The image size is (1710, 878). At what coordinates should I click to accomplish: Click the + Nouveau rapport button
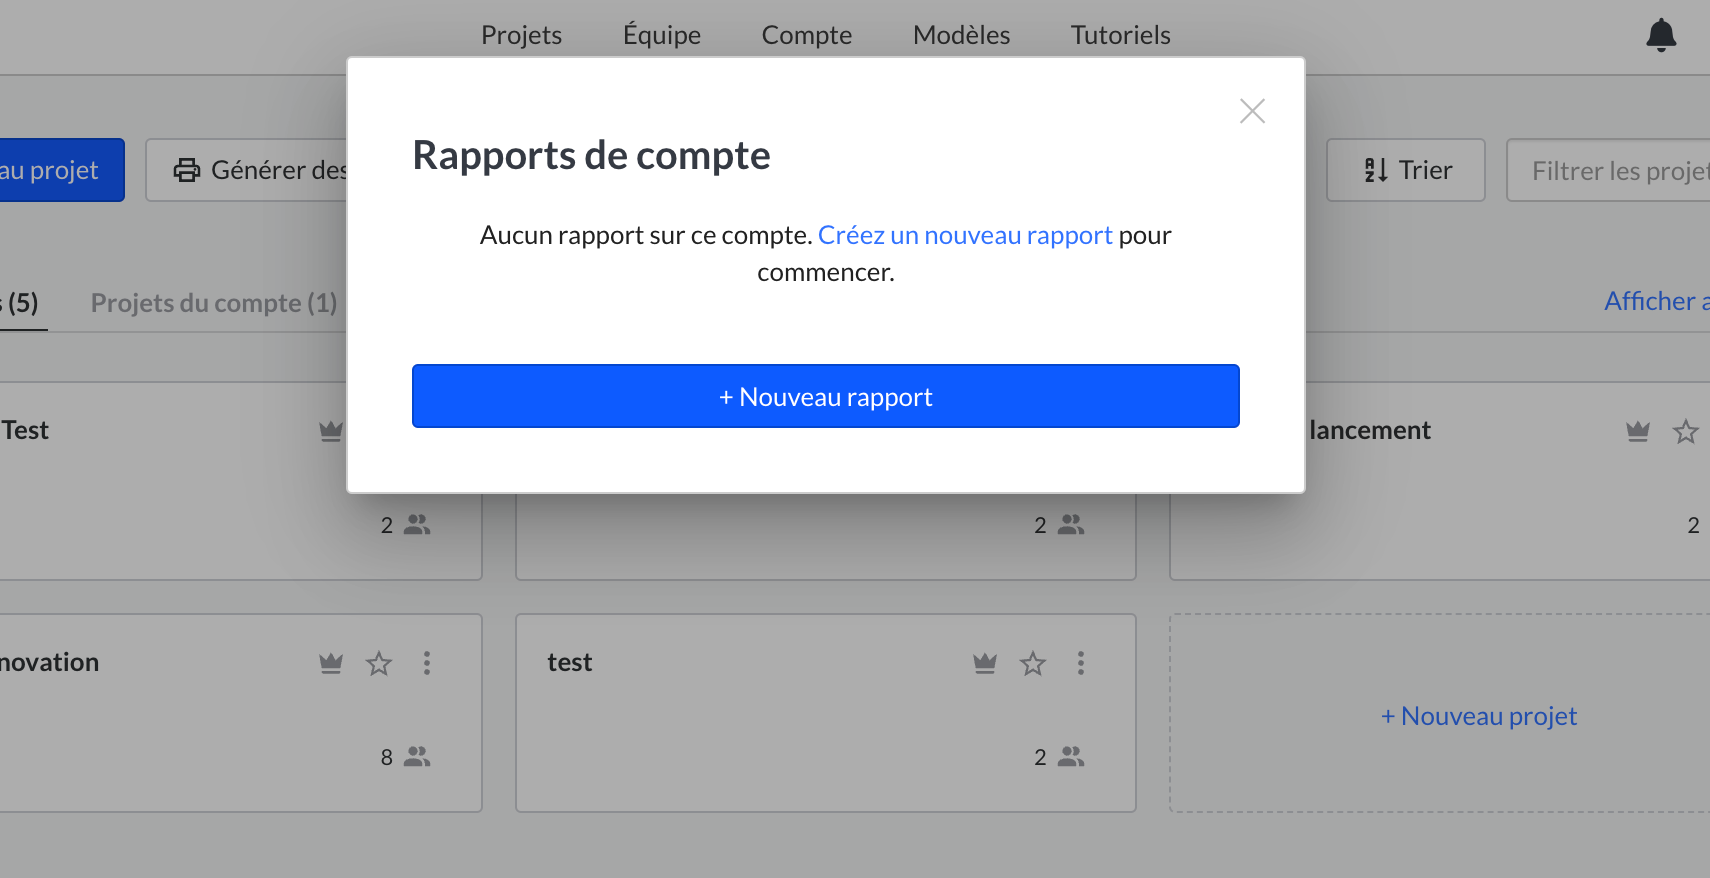click(x=826, y=396)
